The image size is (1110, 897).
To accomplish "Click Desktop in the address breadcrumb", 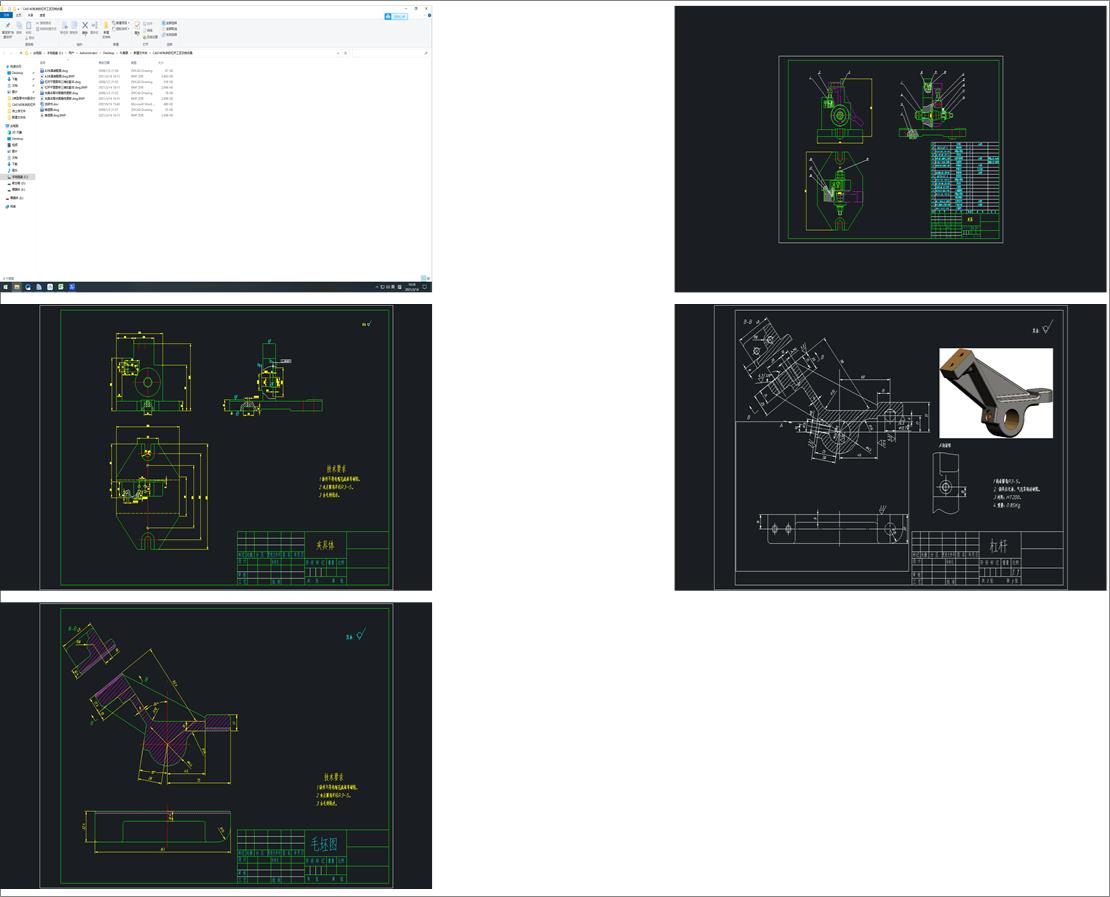I will [109, 53].
